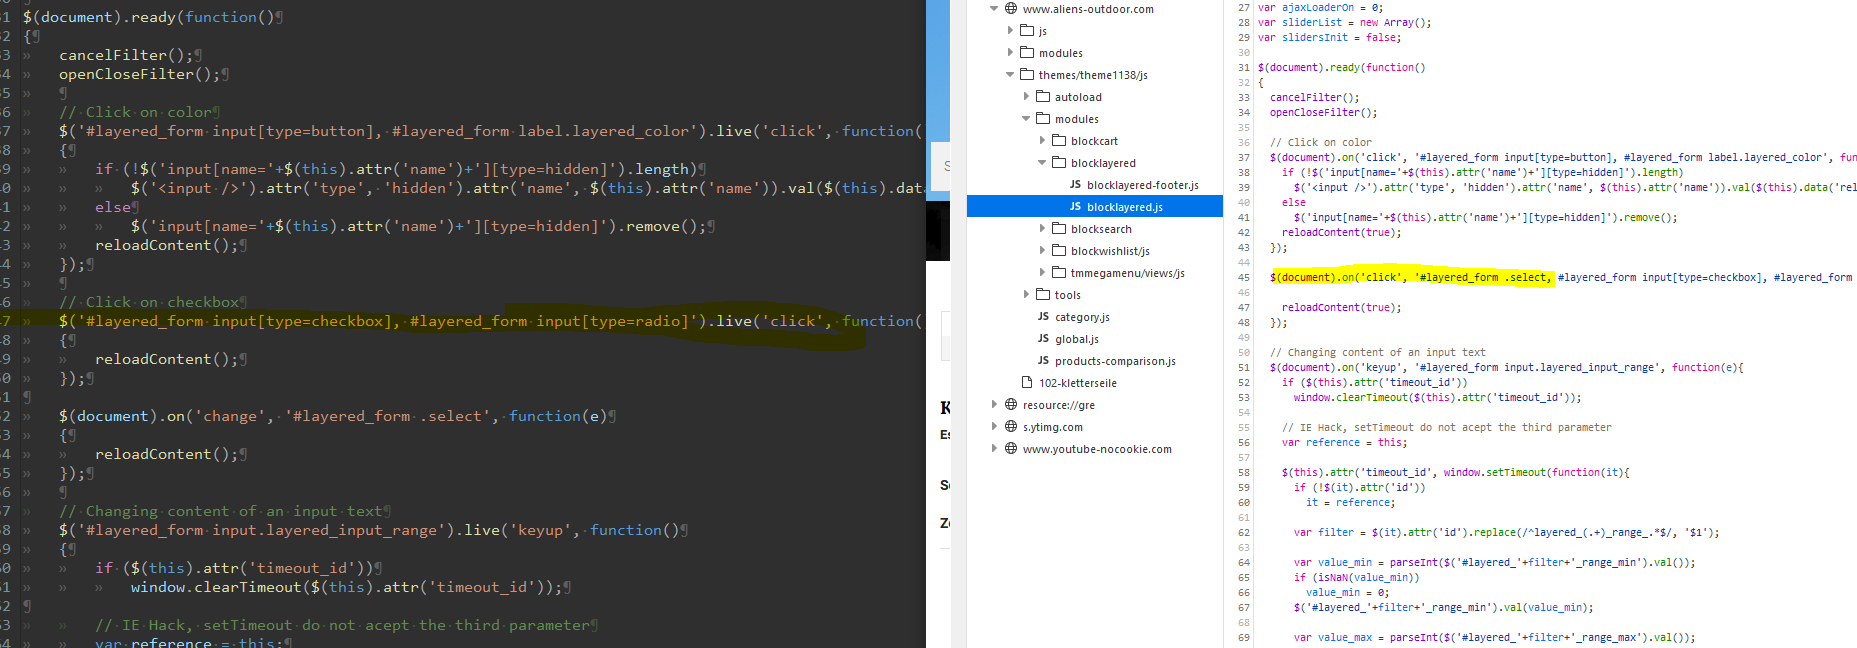Screen dimensions: 1857x648
Task: Click the JS icon next to category.js
Action: [1043, 317]
